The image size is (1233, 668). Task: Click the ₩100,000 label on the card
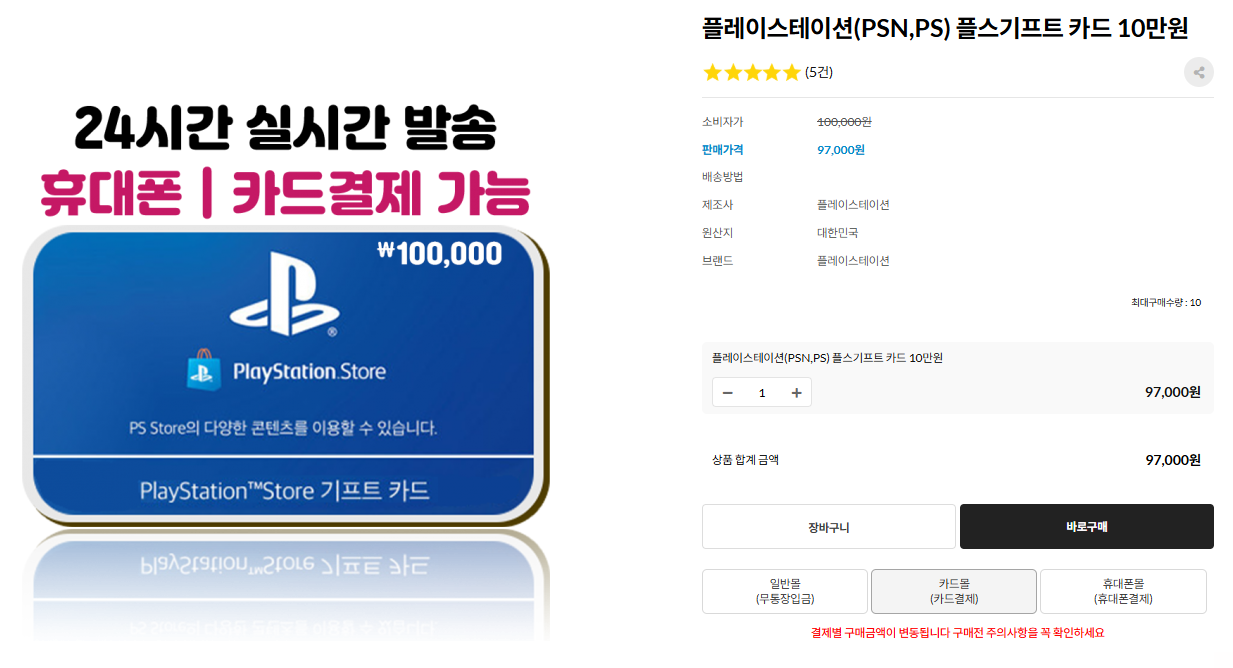coord(440,254)
